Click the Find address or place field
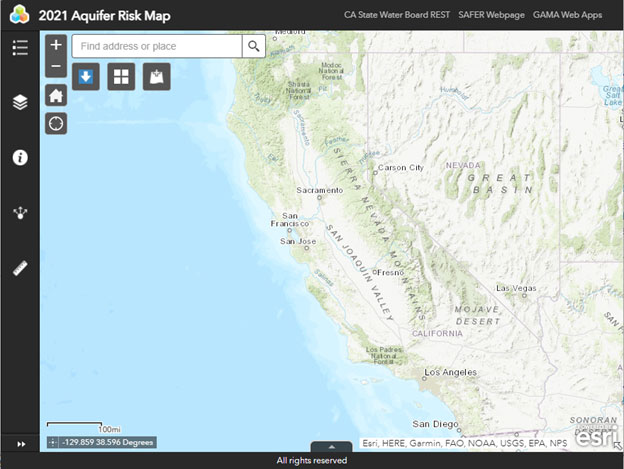The height and width of the screenshot is (469, 624). 157,46
